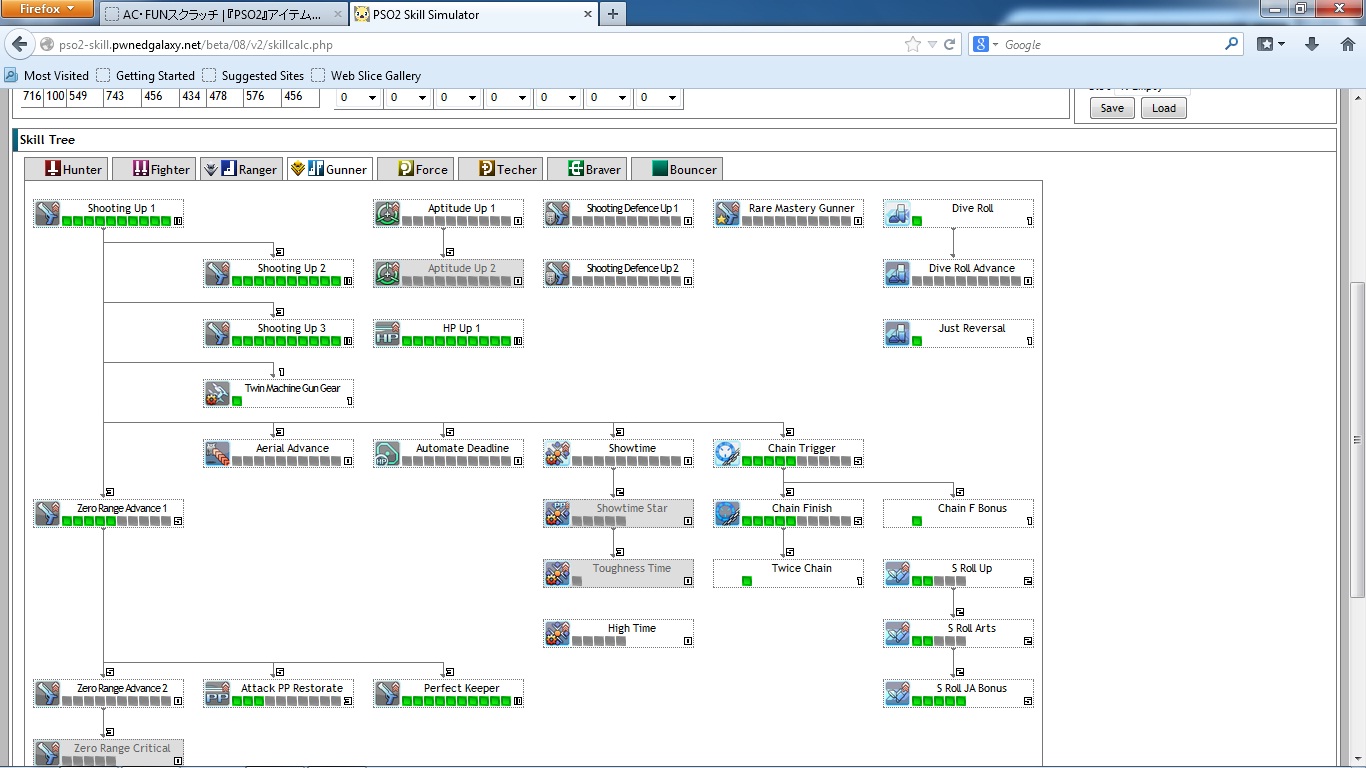The height and width of the screenshot is (768, 1366).
Task: Click the Chain Finish skill icon
Action: tap(728, 514)
